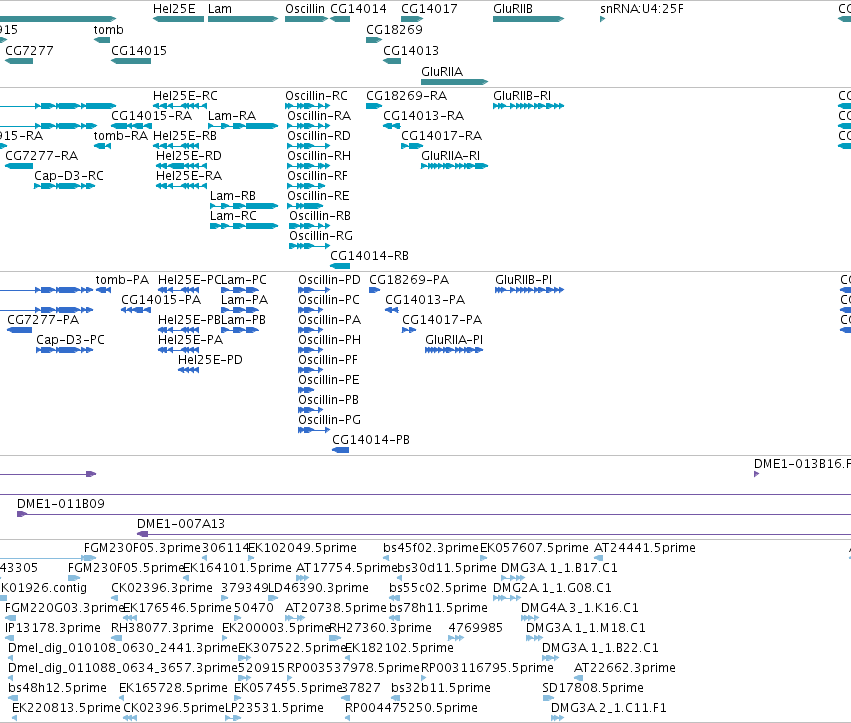
Task: Select transcript Cap-D3-RC
Action: (x=64, y=186)
